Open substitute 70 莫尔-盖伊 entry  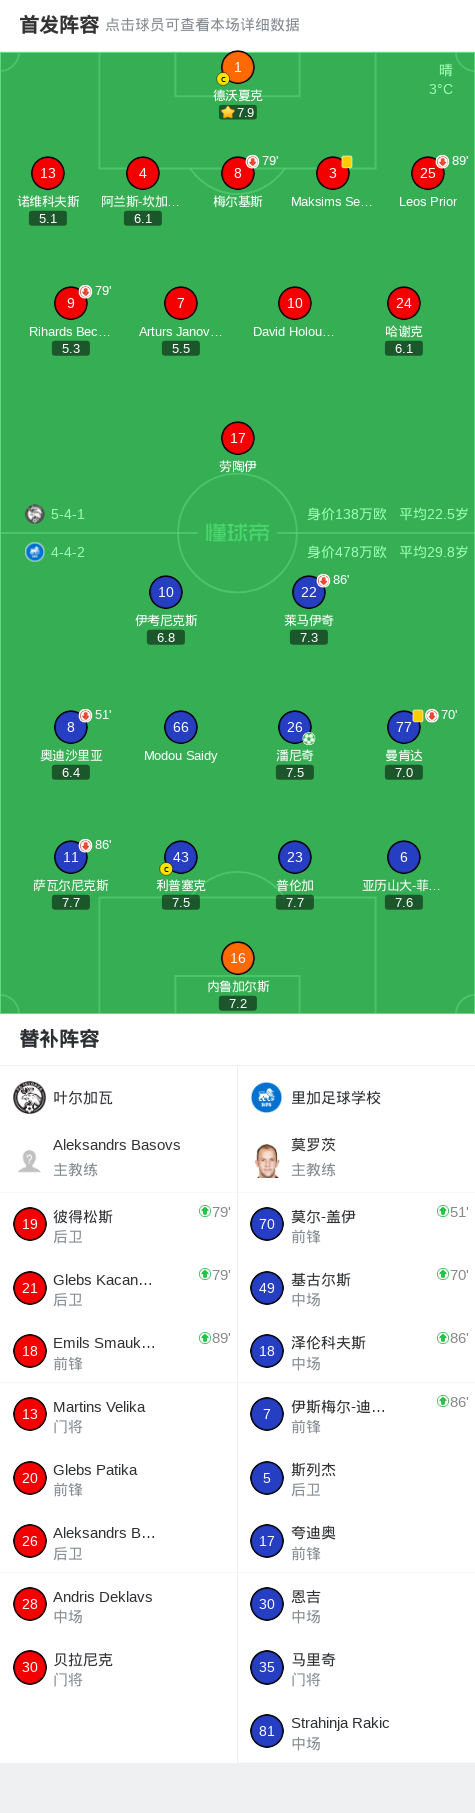356,1224
